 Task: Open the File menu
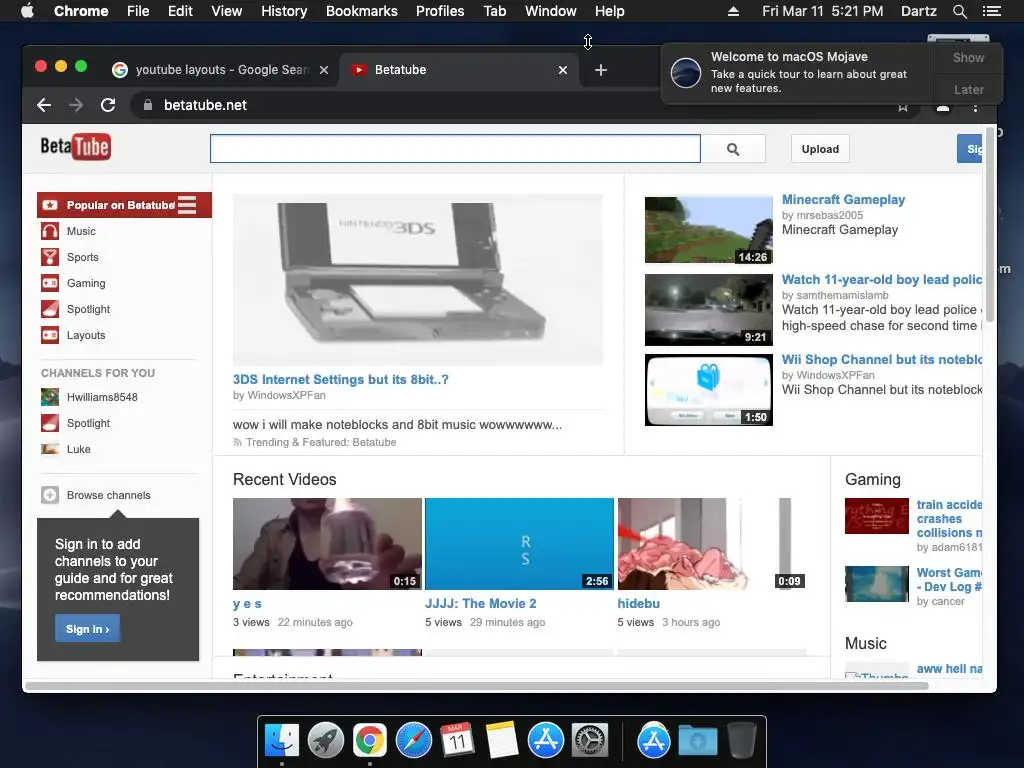click(138, 11)
